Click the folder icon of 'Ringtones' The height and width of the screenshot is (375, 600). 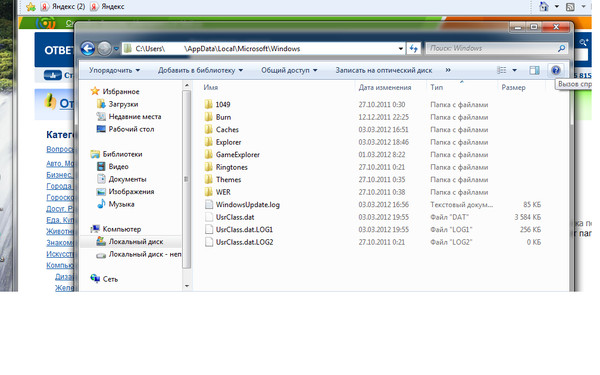[x=209, y=167]
